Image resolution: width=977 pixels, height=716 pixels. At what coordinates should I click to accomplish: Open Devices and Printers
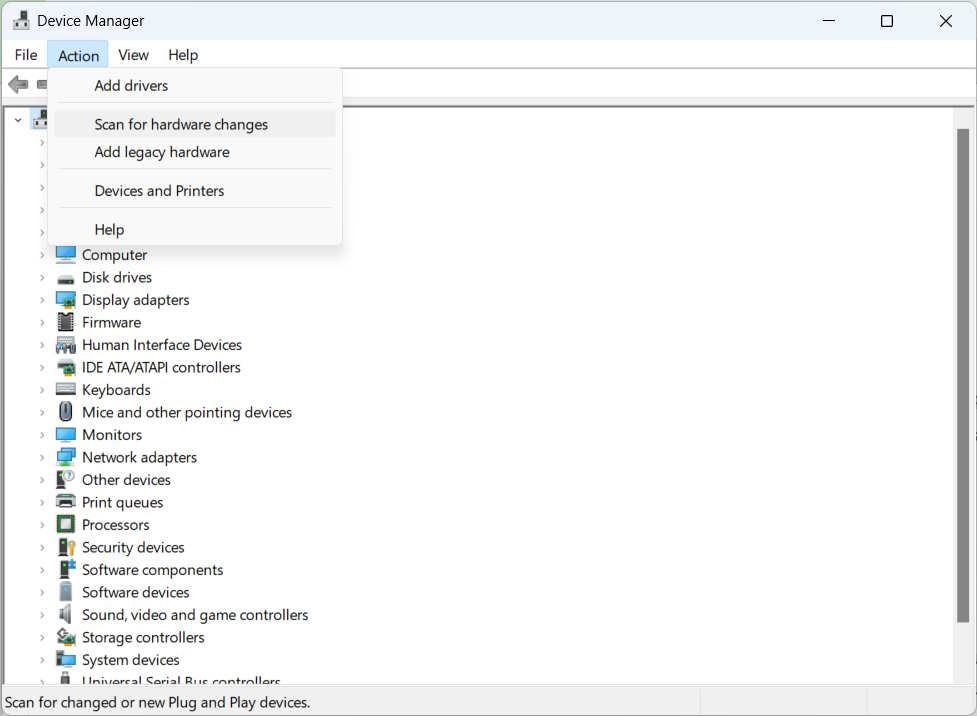pos(159,190)
